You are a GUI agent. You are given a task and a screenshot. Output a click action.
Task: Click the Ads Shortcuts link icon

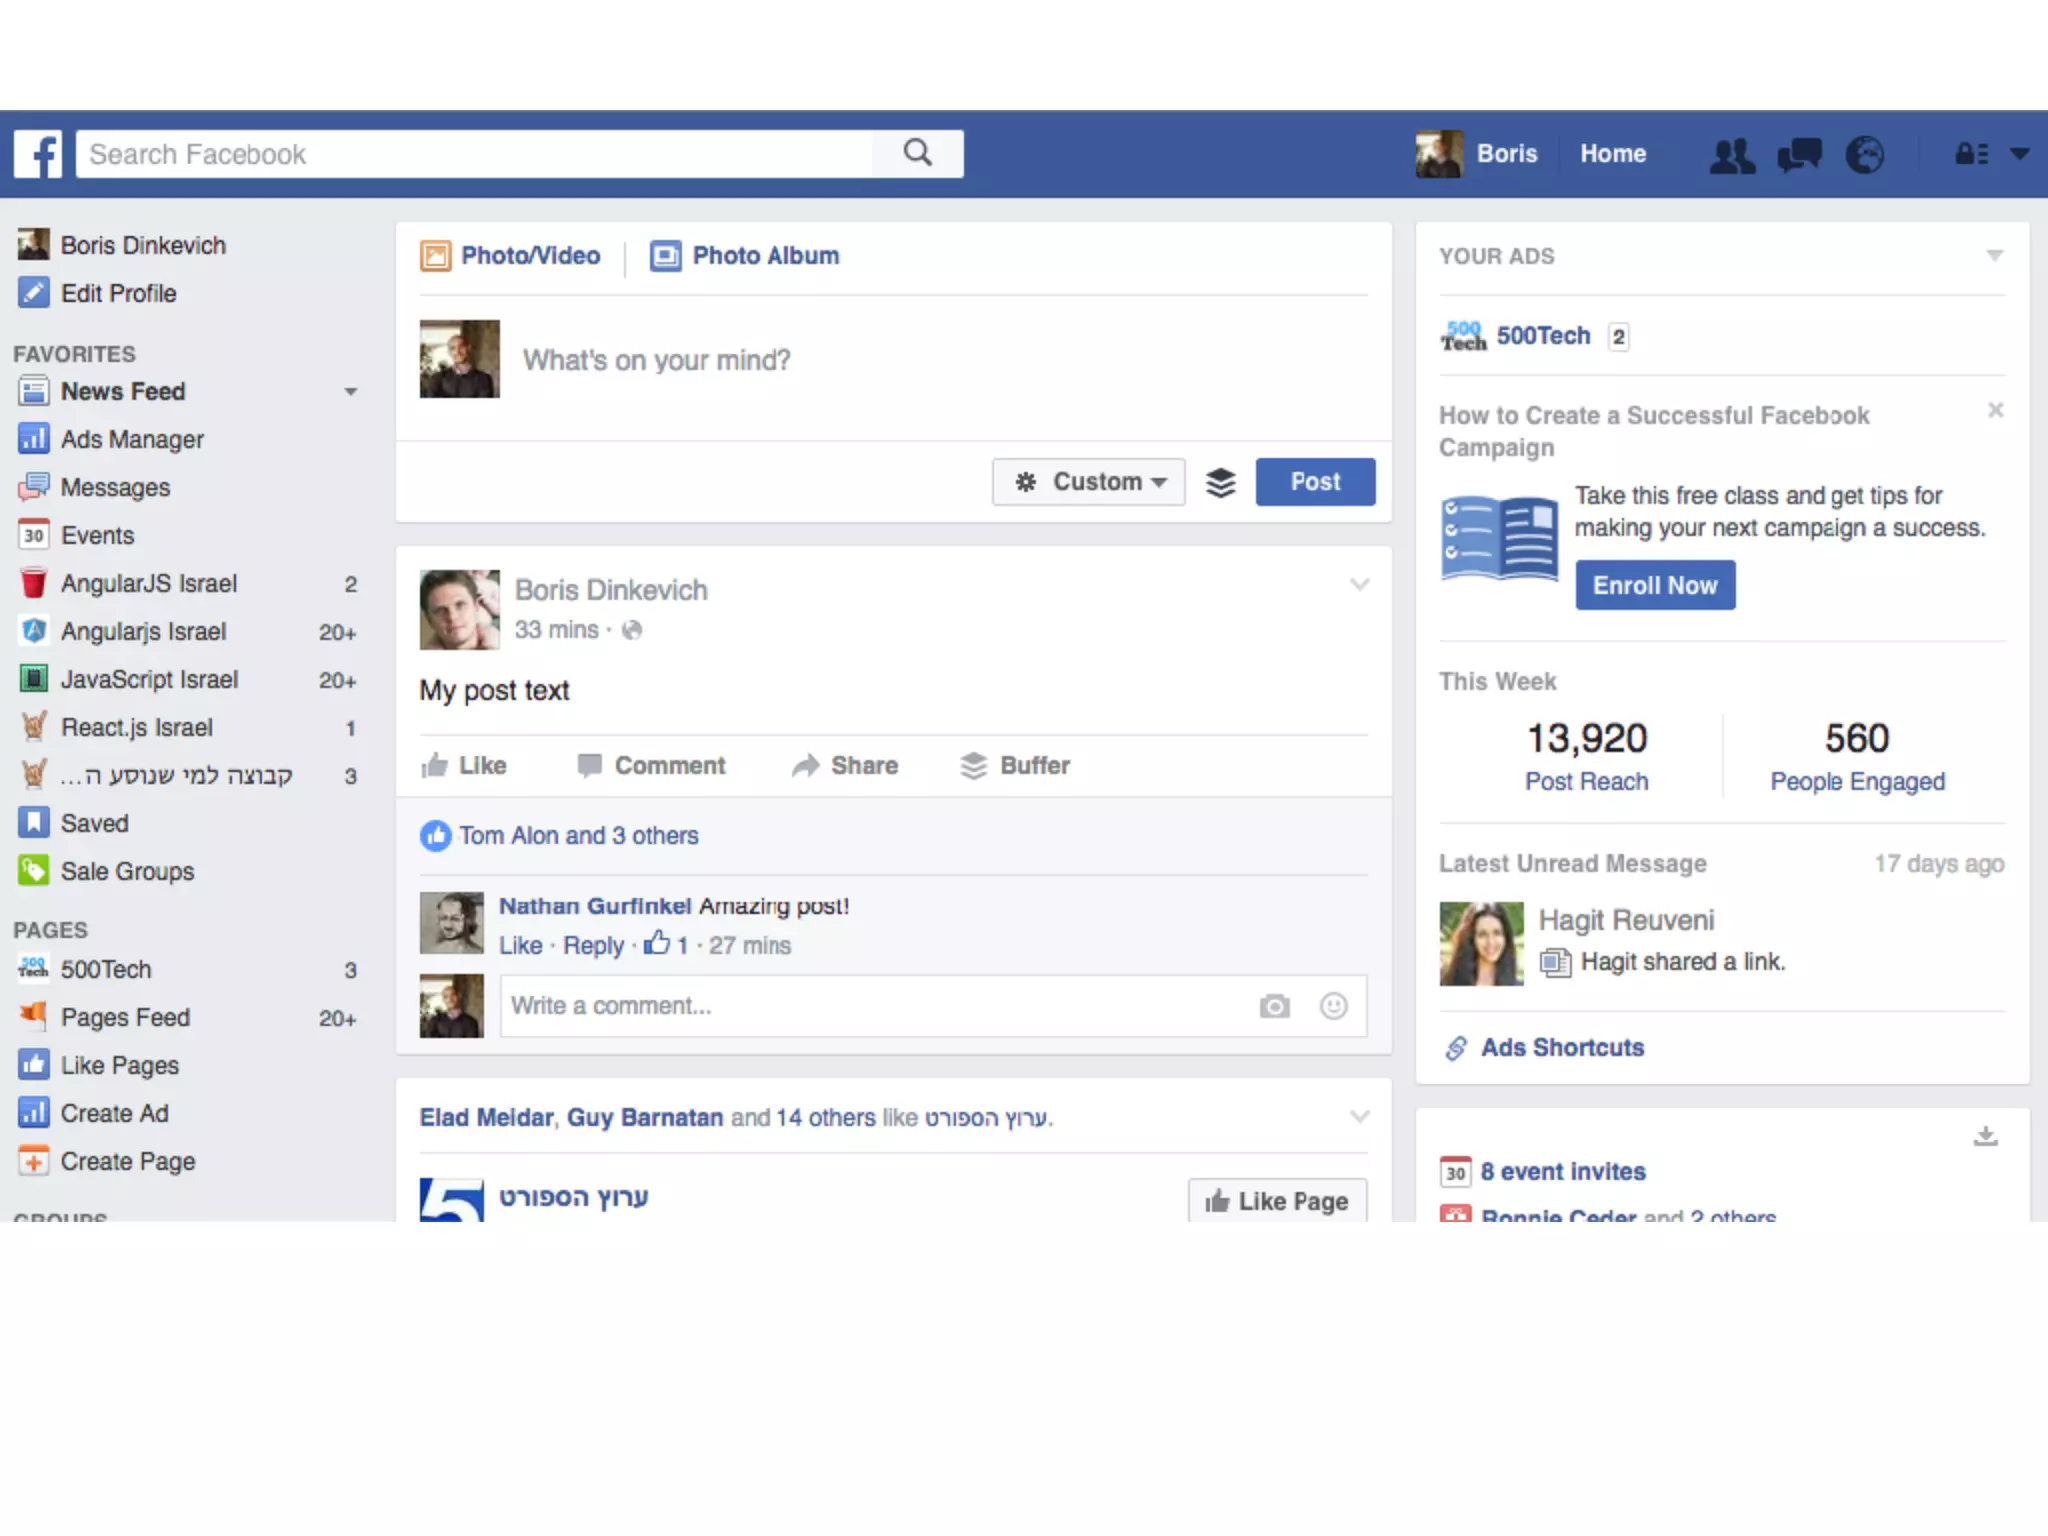coord(1456,1048)
